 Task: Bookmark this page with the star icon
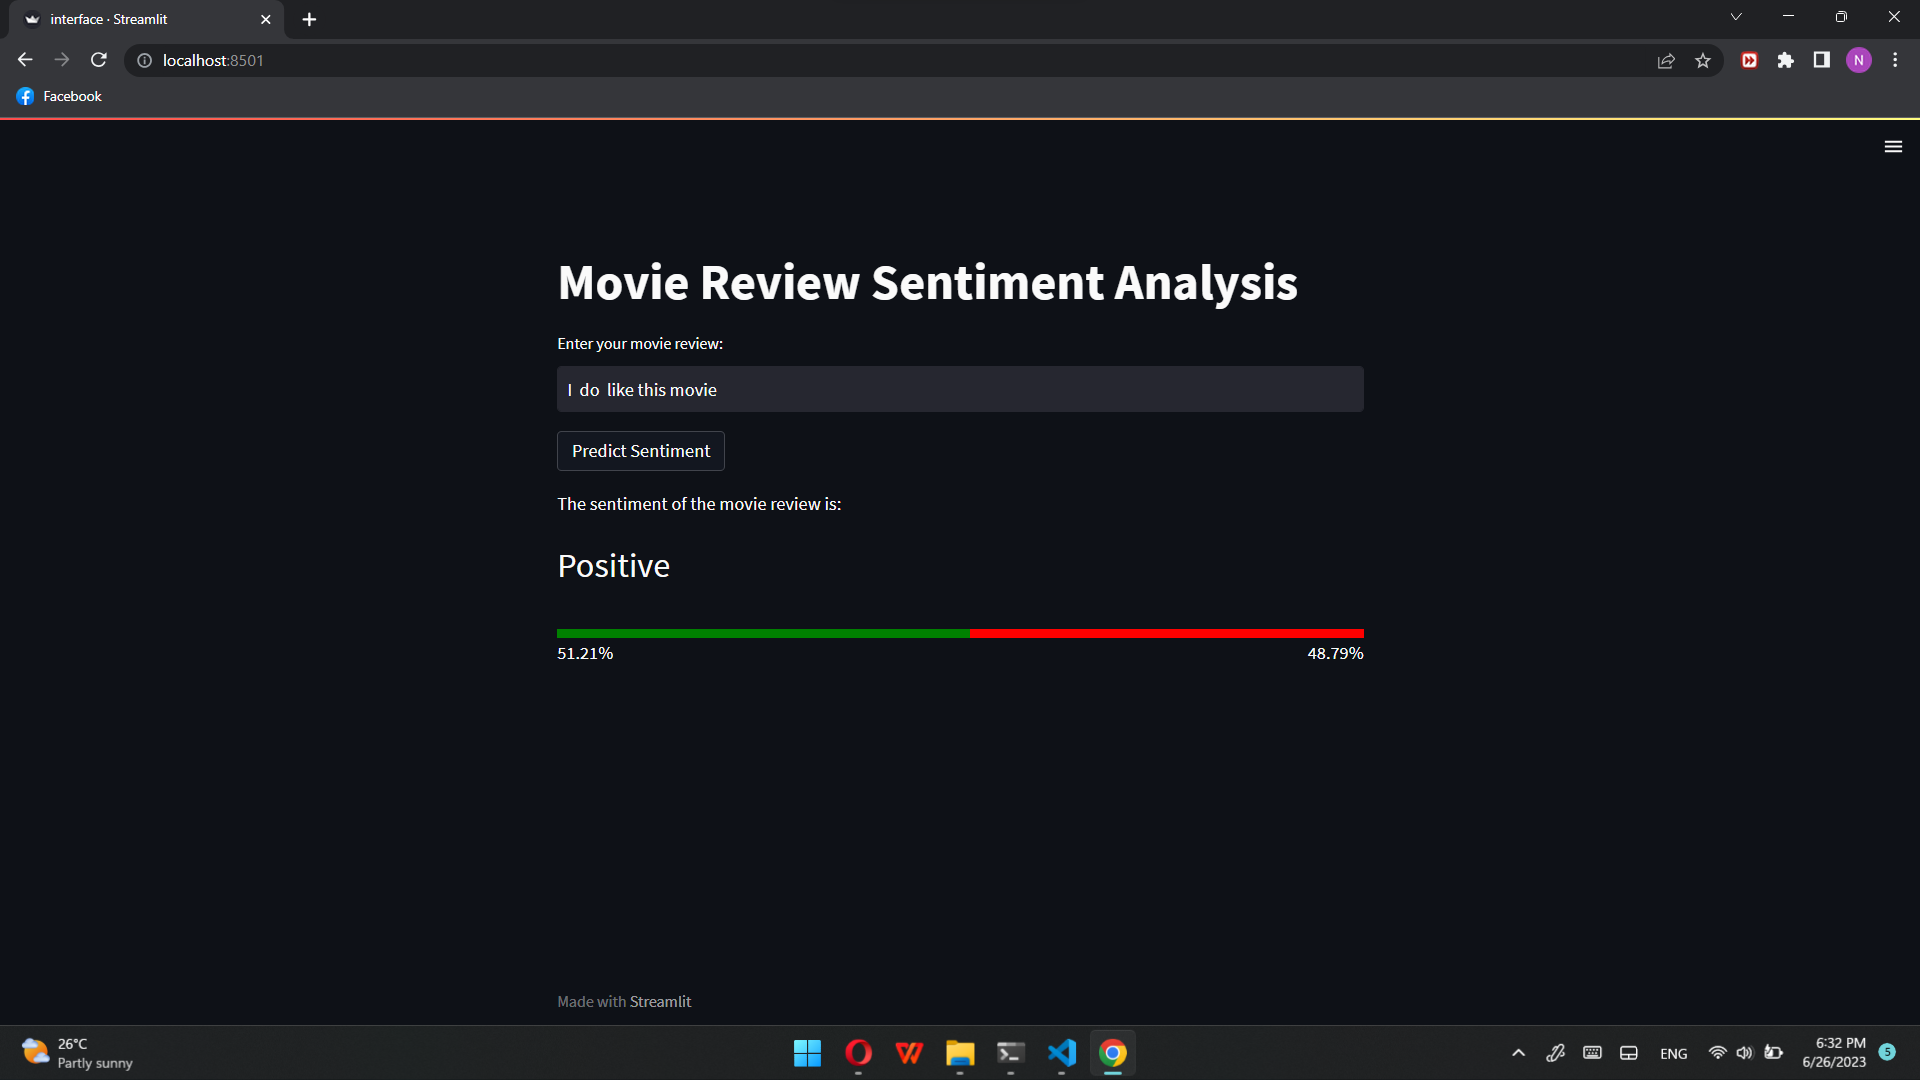[x=1703, y=60]
